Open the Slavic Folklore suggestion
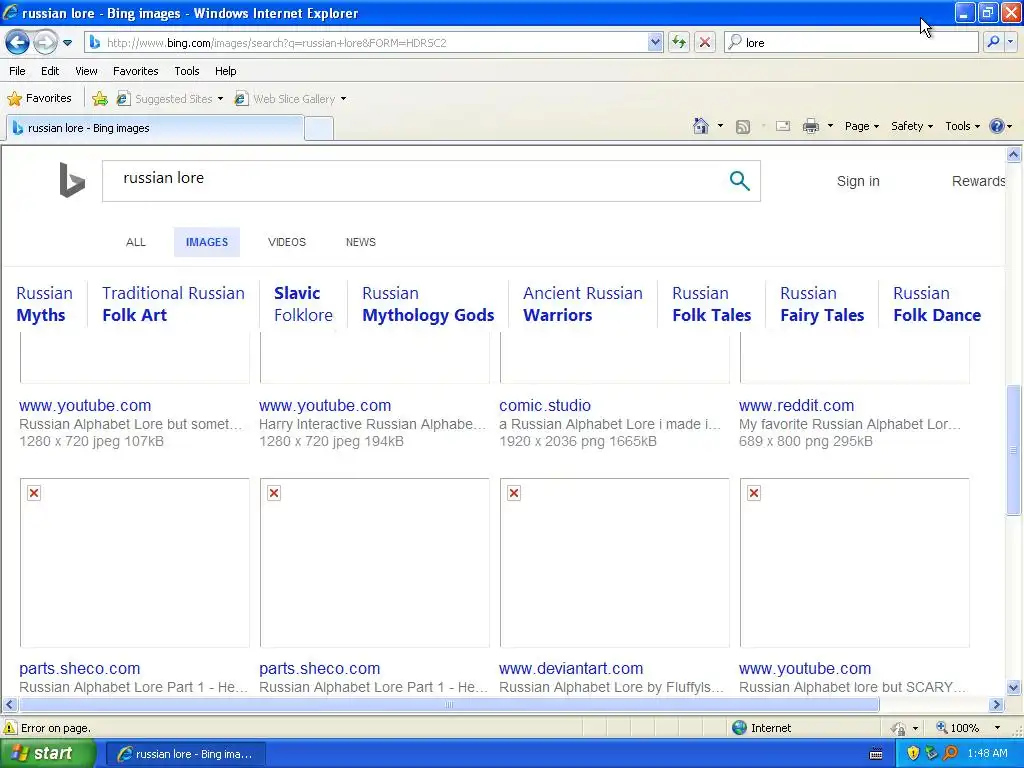The height and width of the screenshot is (768, 1024). (303, 304)
